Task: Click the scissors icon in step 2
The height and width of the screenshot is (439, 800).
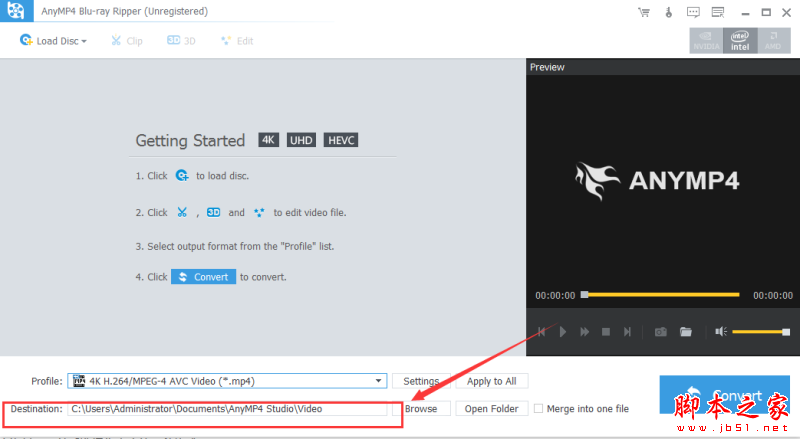Action: (182, 212)
